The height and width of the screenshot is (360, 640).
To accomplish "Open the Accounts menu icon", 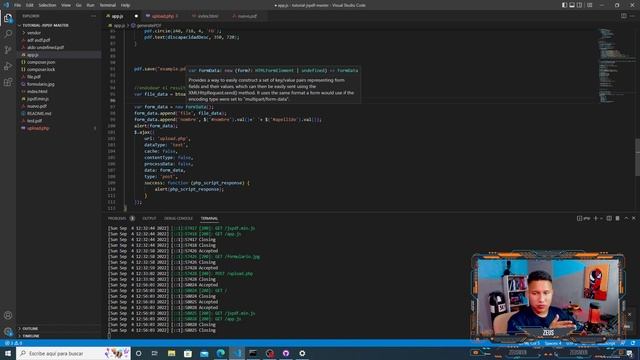I will tap(8, 315).
